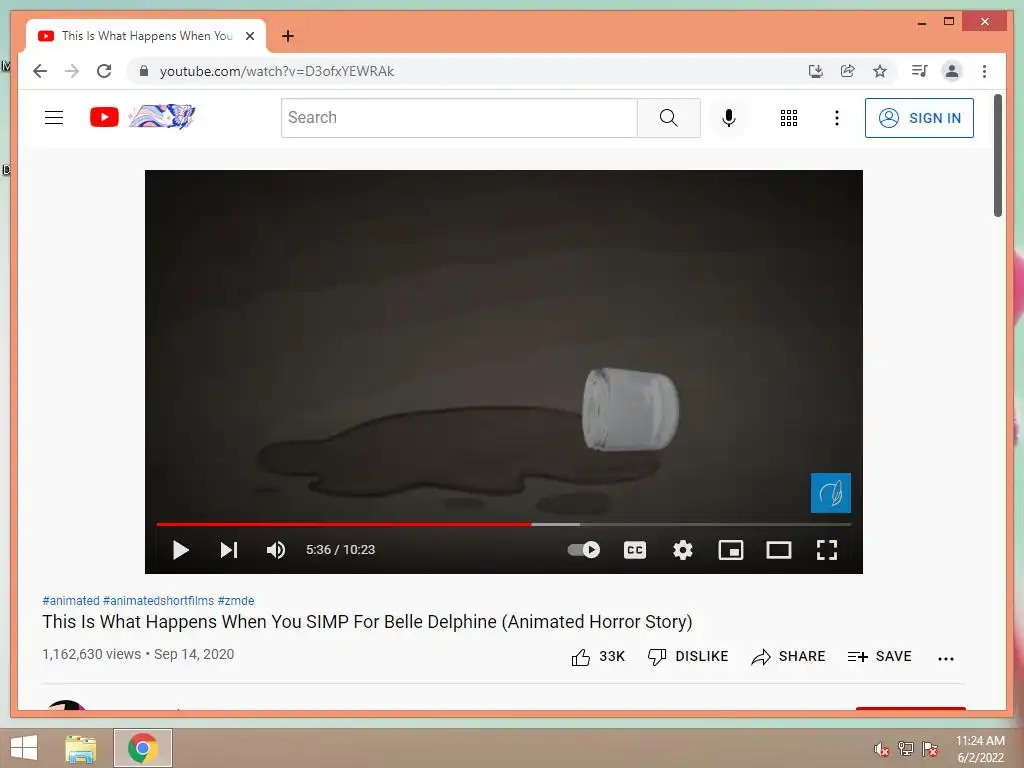Seek on the red video progress bar
Image resolution: width=1024 pixels, height=768 pixels.
tap(504, 524)
